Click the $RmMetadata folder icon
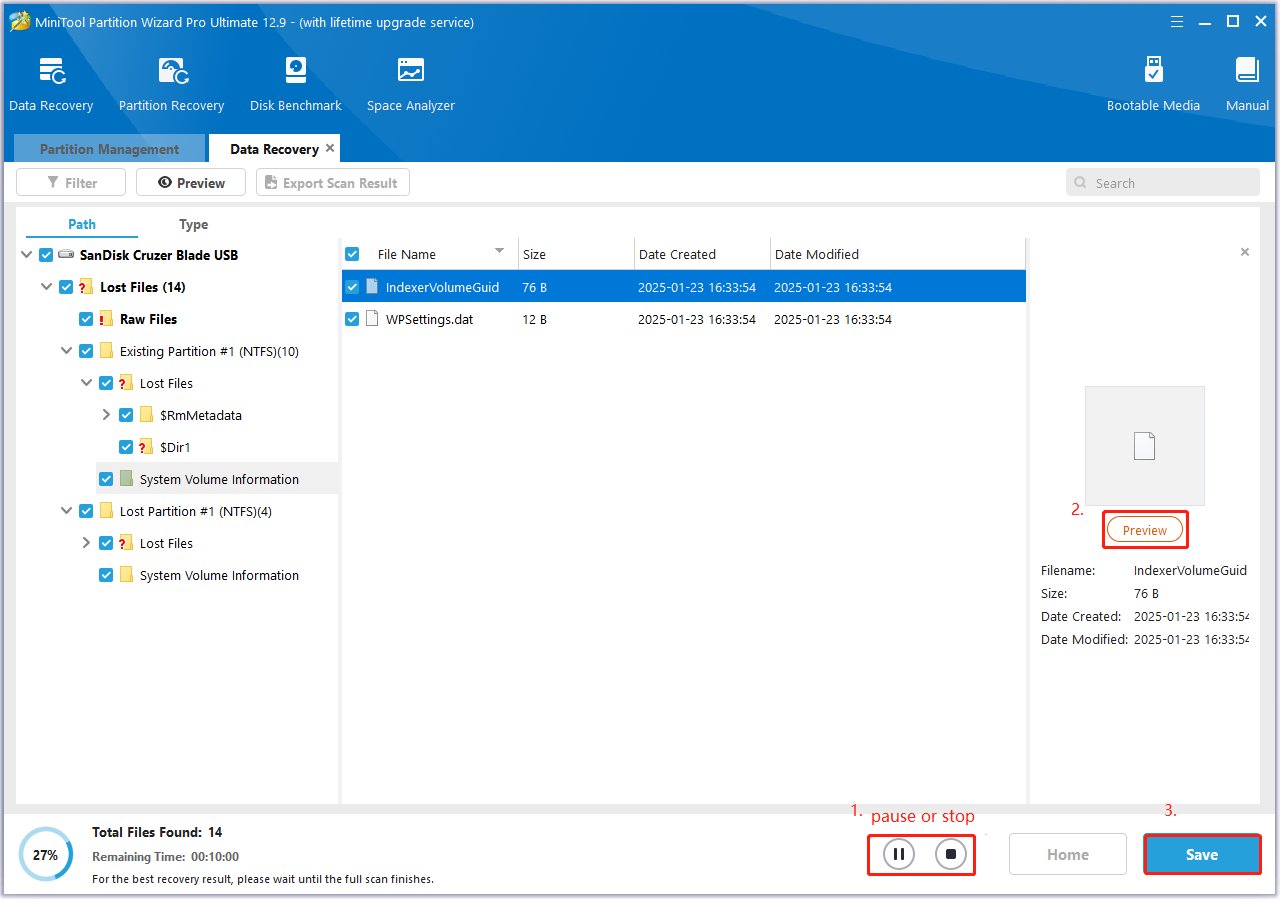Viewport: 1280px width, 903px height. (x=146, y=415)
